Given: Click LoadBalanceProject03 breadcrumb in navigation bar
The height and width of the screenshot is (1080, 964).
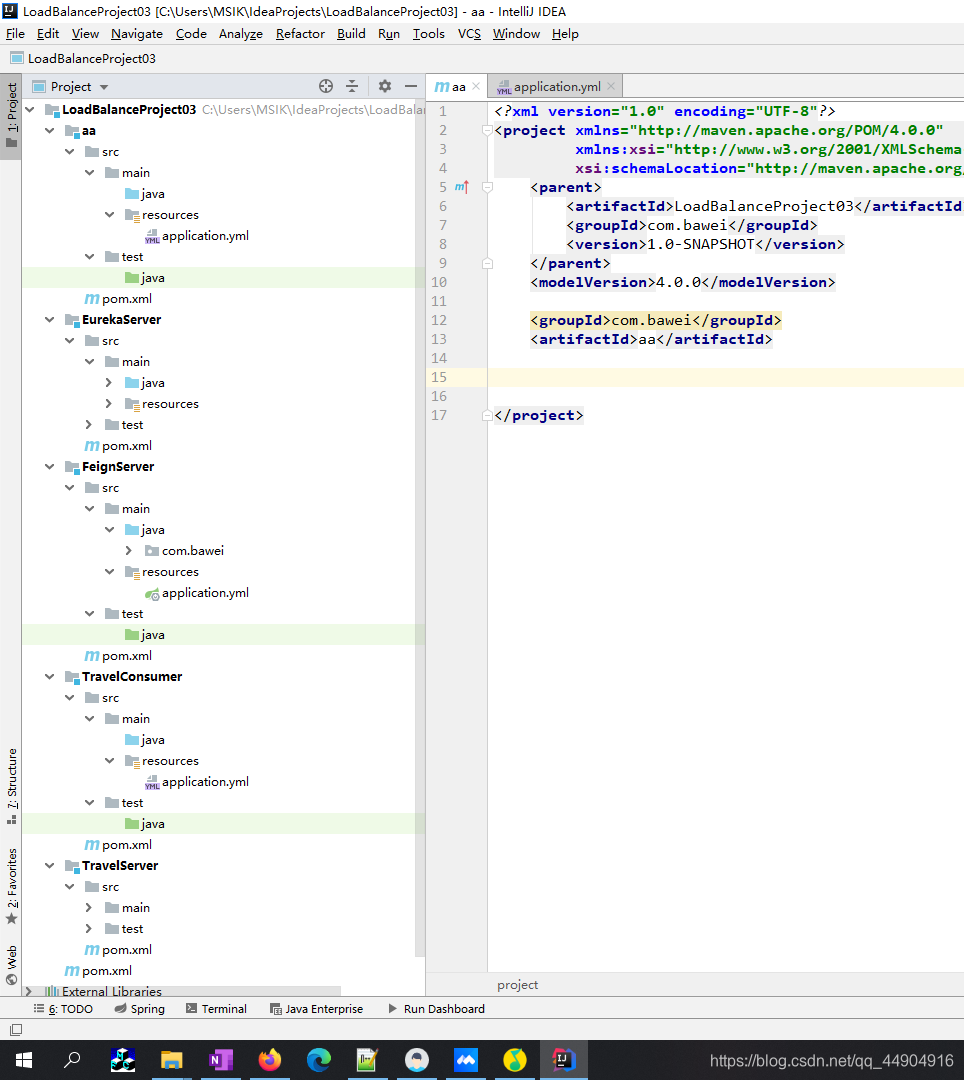Looking at the screenshot, I should [83, 59].
